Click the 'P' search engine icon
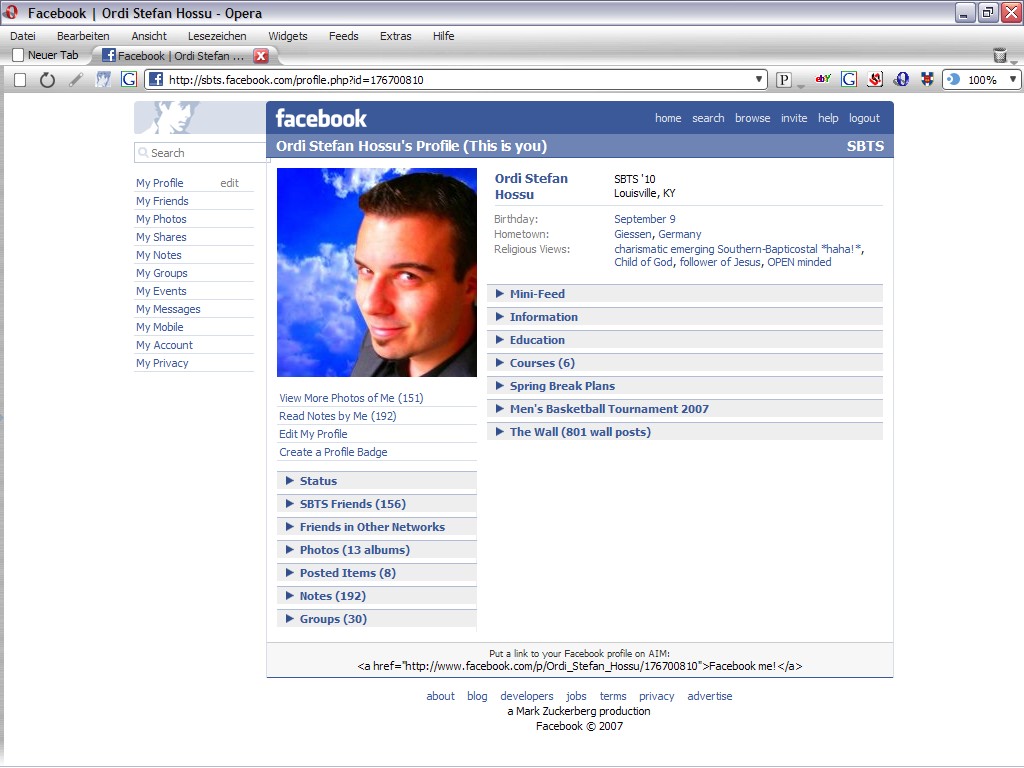This screenshot has height=768, width=1024. point(784,80)
